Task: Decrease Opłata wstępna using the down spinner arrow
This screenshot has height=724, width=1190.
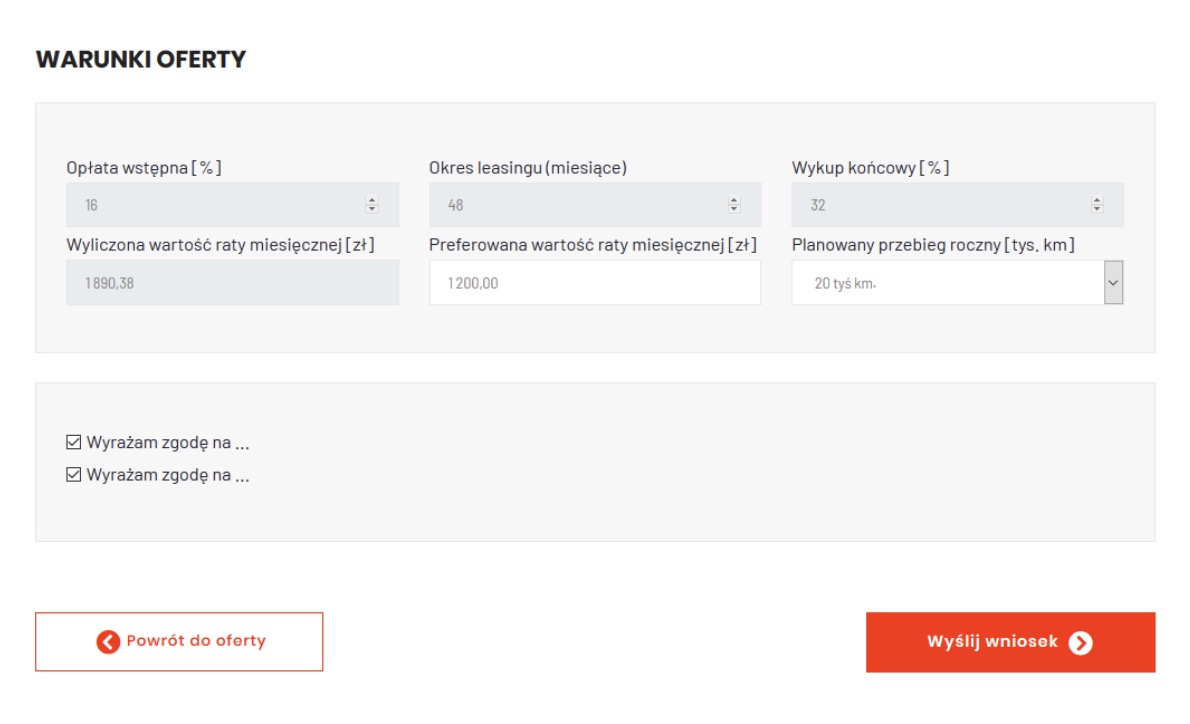Action: tap(372, 209)
